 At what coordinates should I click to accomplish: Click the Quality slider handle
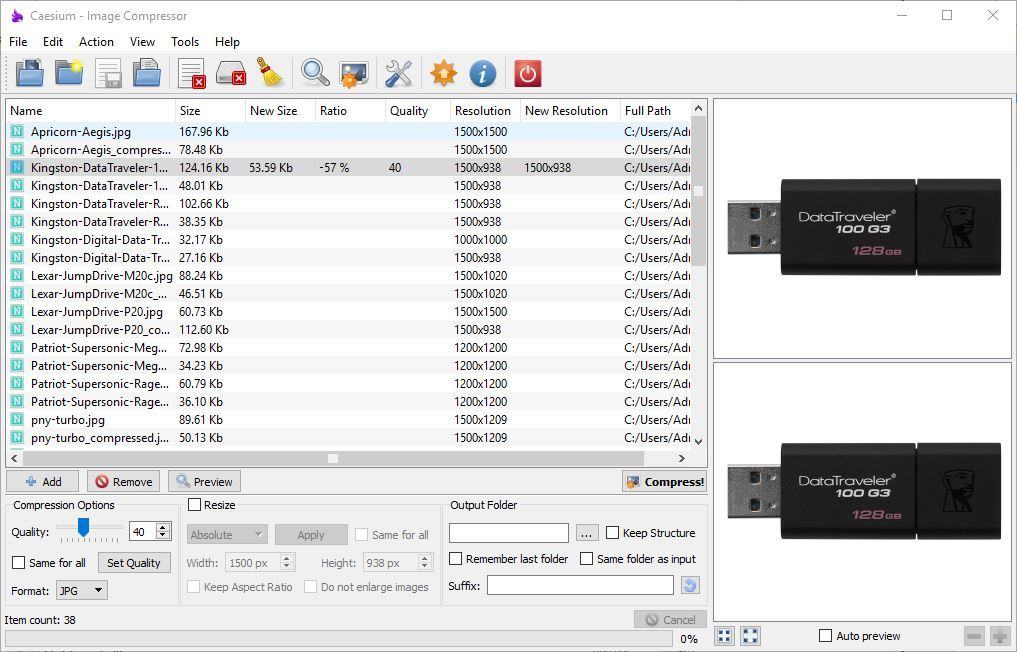pos(83,528)
